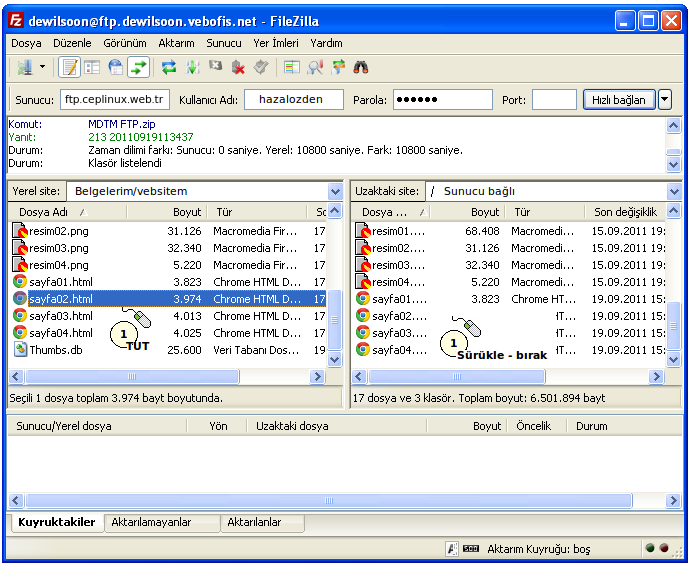Click local file list scroll up arrow
The image size is (692, 564).
335,211
